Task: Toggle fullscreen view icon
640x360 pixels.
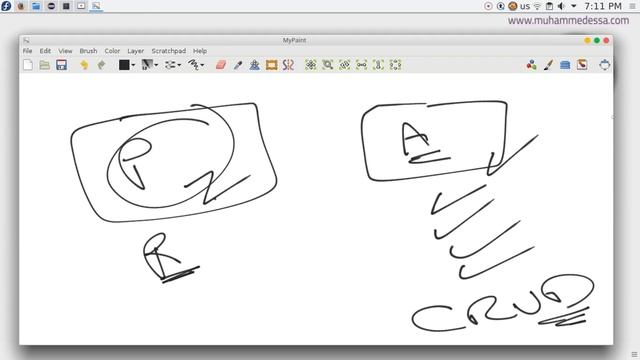Action: pos(604,65)
